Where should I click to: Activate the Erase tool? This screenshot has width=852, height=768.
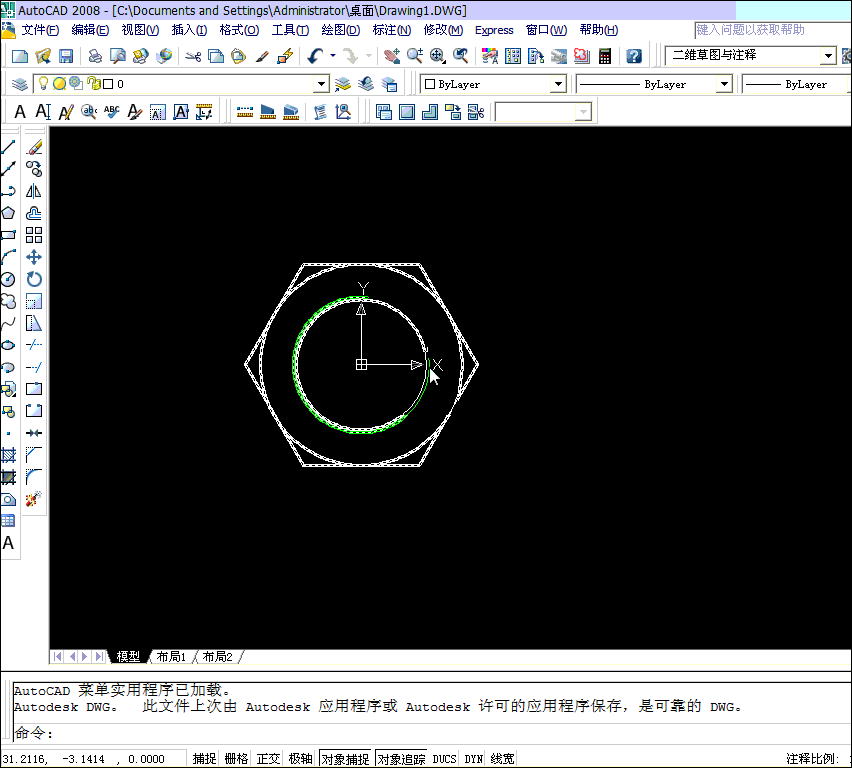tap(34, 147)
